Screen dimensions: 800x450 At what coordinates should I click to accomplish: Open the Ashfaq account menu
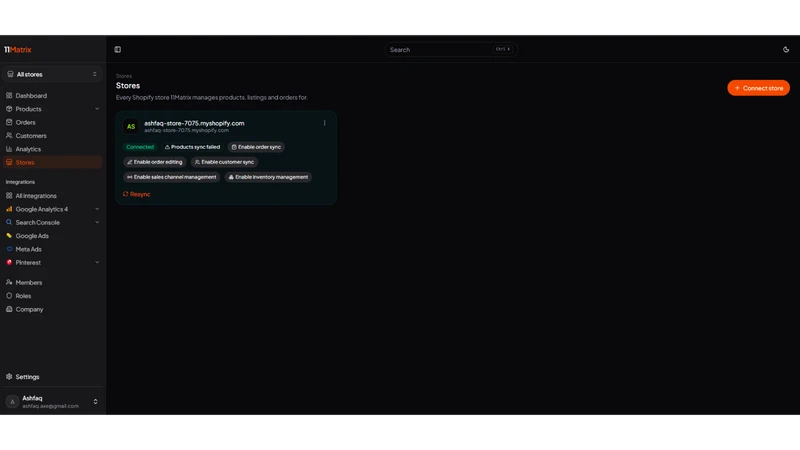[x=52, y=402]
